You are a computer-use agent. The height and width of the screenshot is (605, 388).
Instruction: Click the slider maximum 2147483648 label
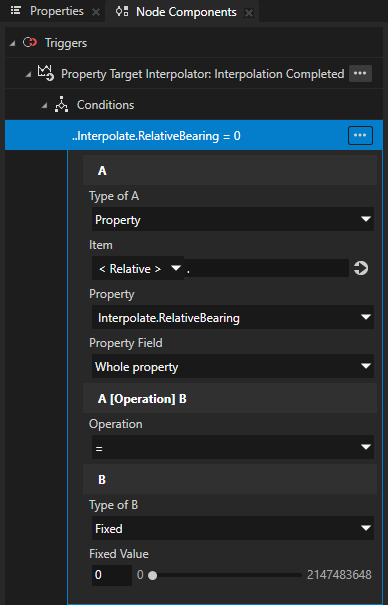339,575
